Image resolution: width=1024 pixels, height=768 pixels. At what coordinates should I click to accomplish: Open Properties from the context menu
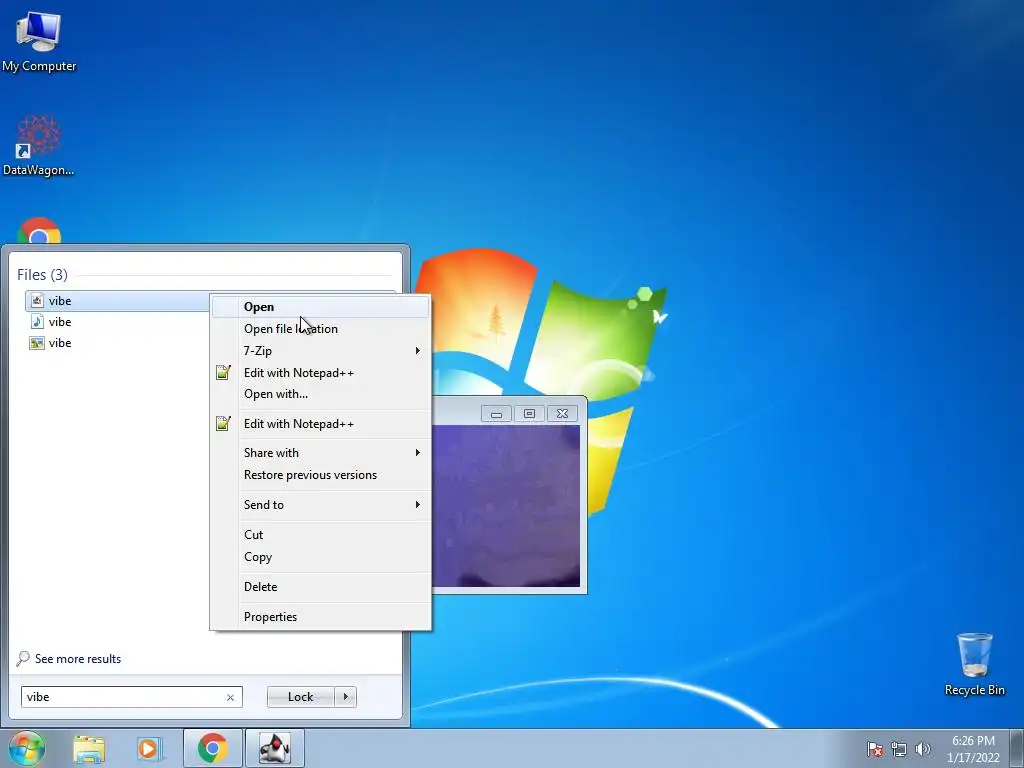[x=321, y=617]
